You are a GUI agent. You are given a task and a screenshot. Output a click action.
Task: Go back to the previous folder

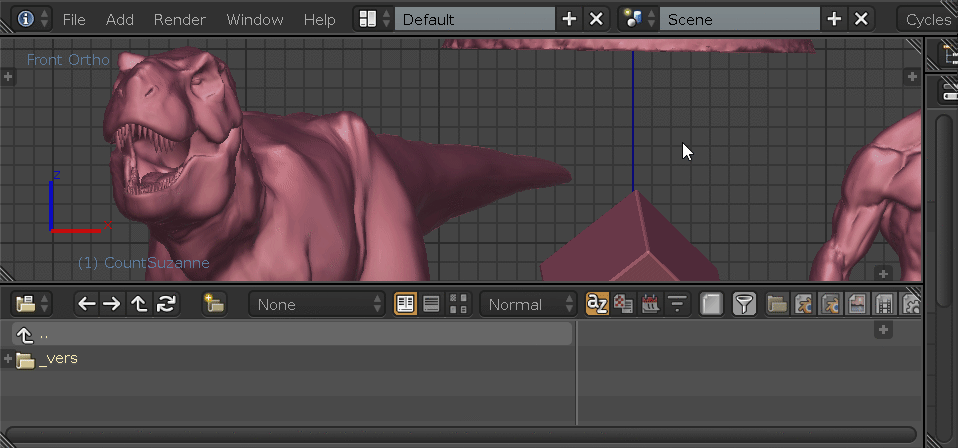tap(87, 304)
